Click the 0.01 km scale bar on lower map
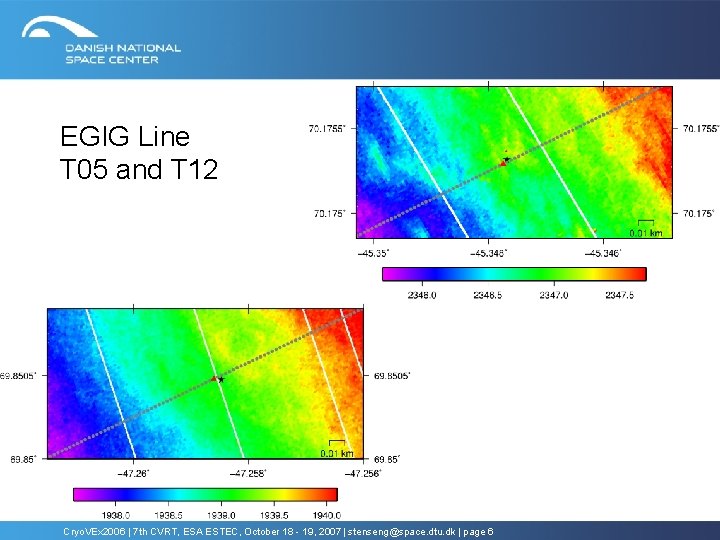Screen dimensions: 720x540 (x=337, y=449)
